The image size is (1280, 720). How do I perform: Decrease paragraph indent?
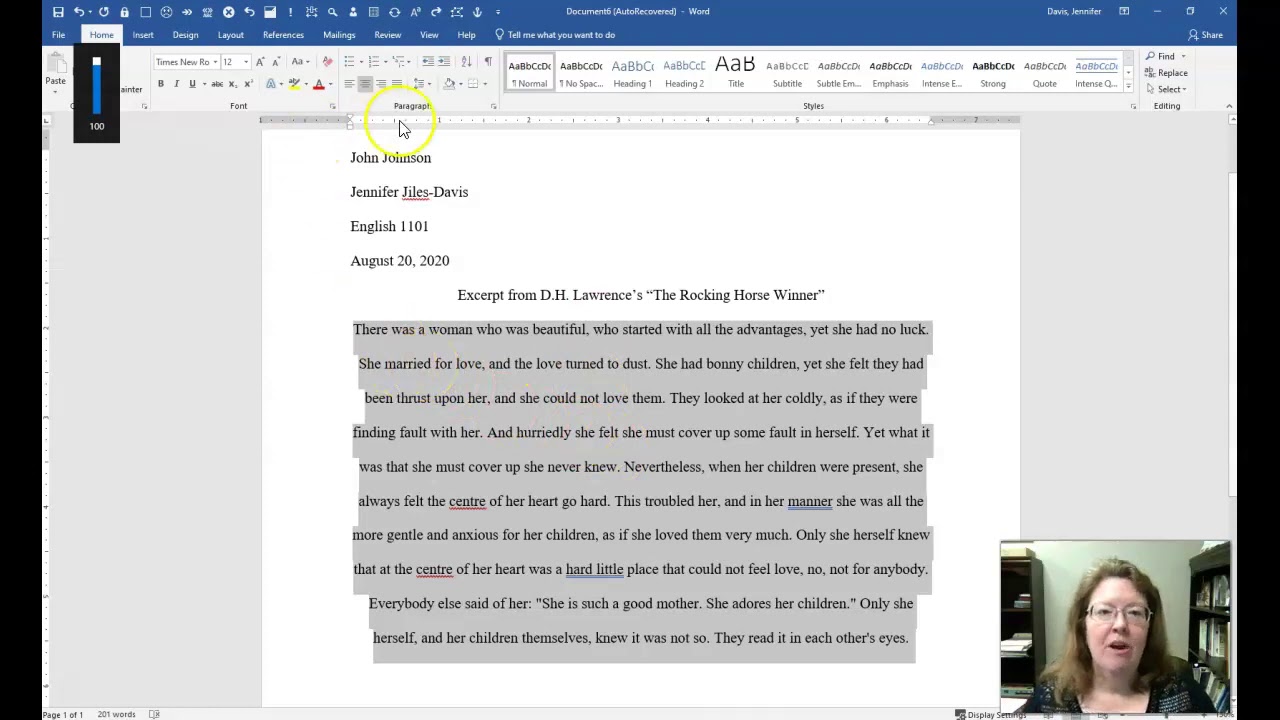428,62
